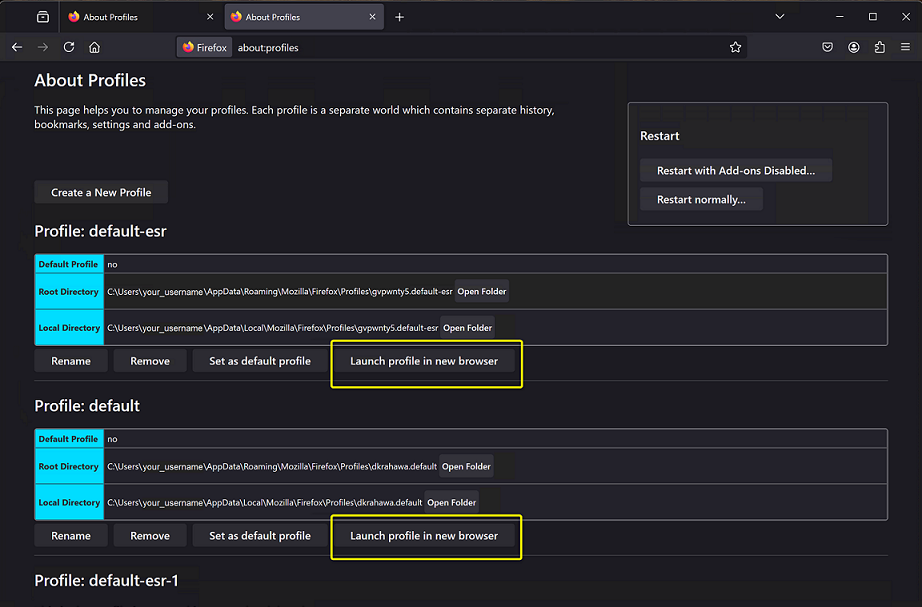
Task: Bookmark this page with star icon
Action: [736, 47]
